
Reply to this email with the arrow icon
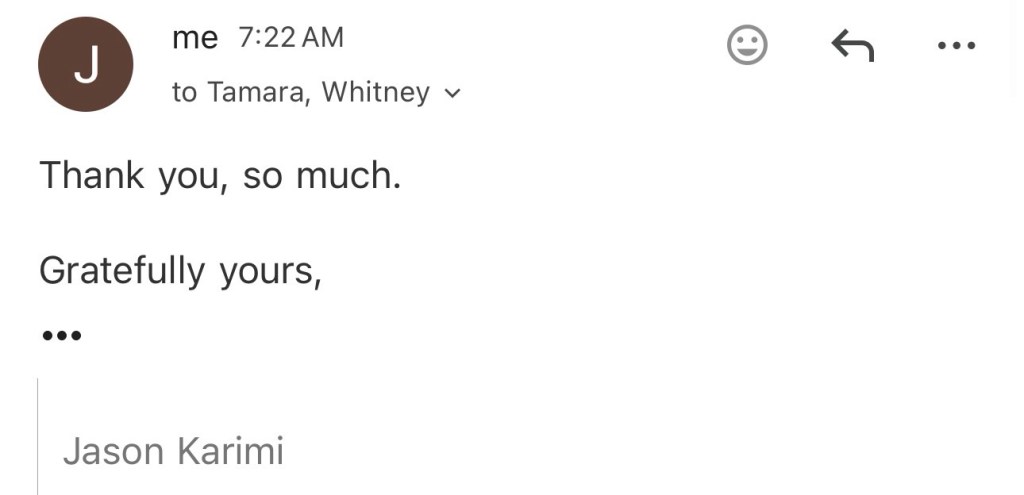(x=852, y=45)
